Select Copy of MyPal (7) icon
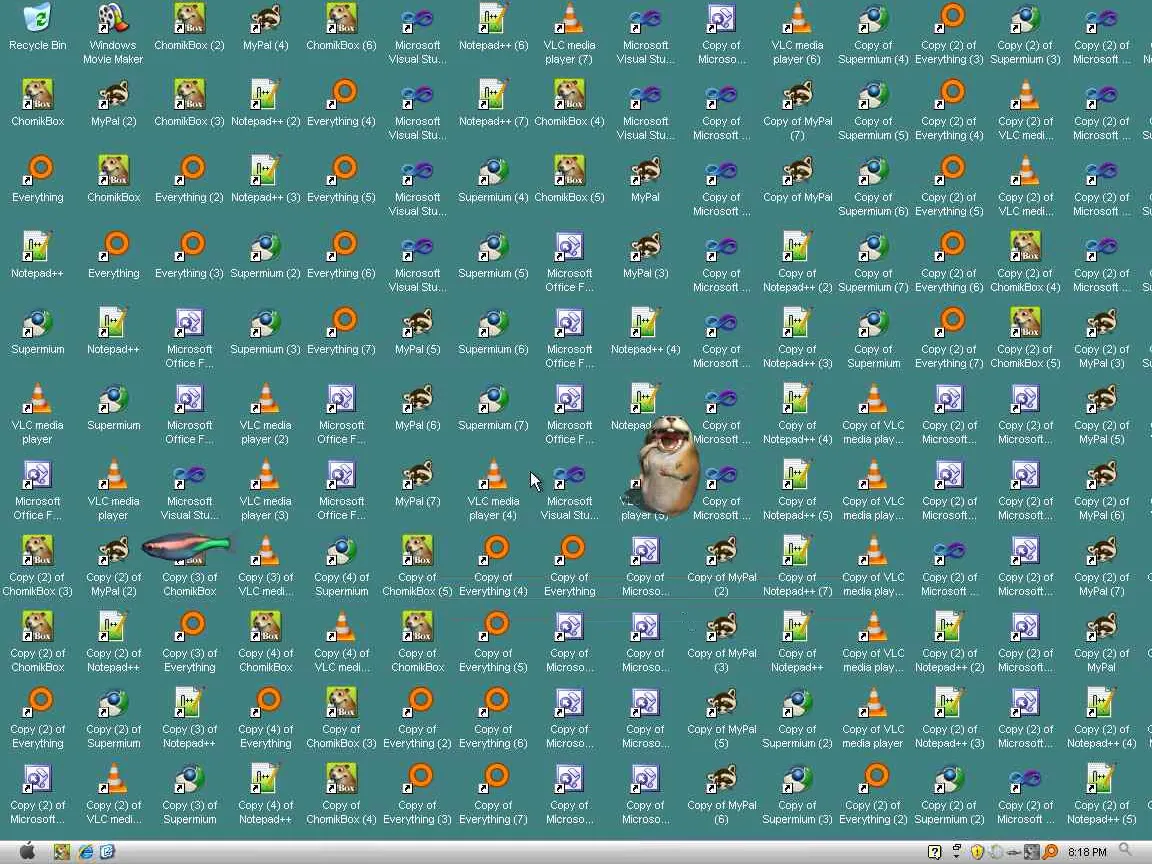This screenshot has width=1152, height=864. click(797, 110)
